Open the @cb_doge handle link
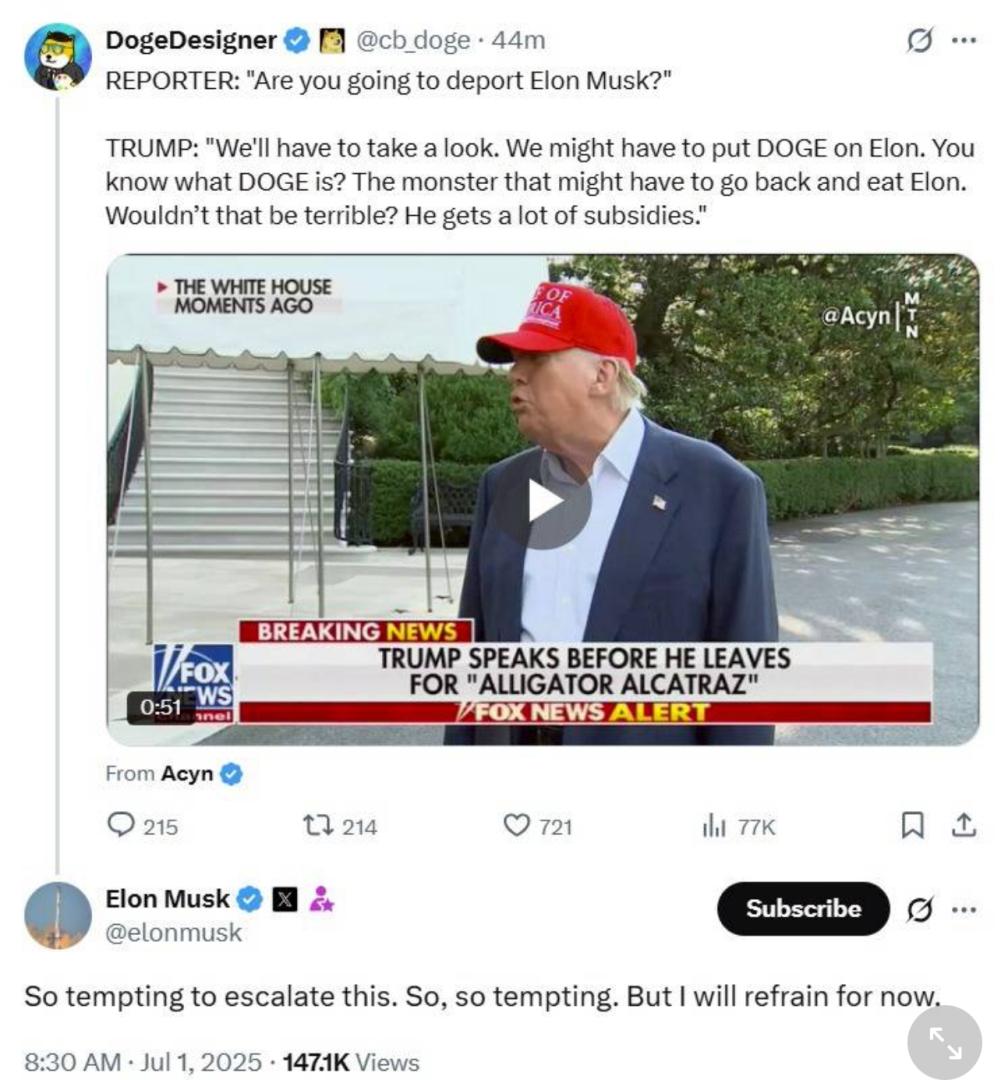 coord(413,40)
